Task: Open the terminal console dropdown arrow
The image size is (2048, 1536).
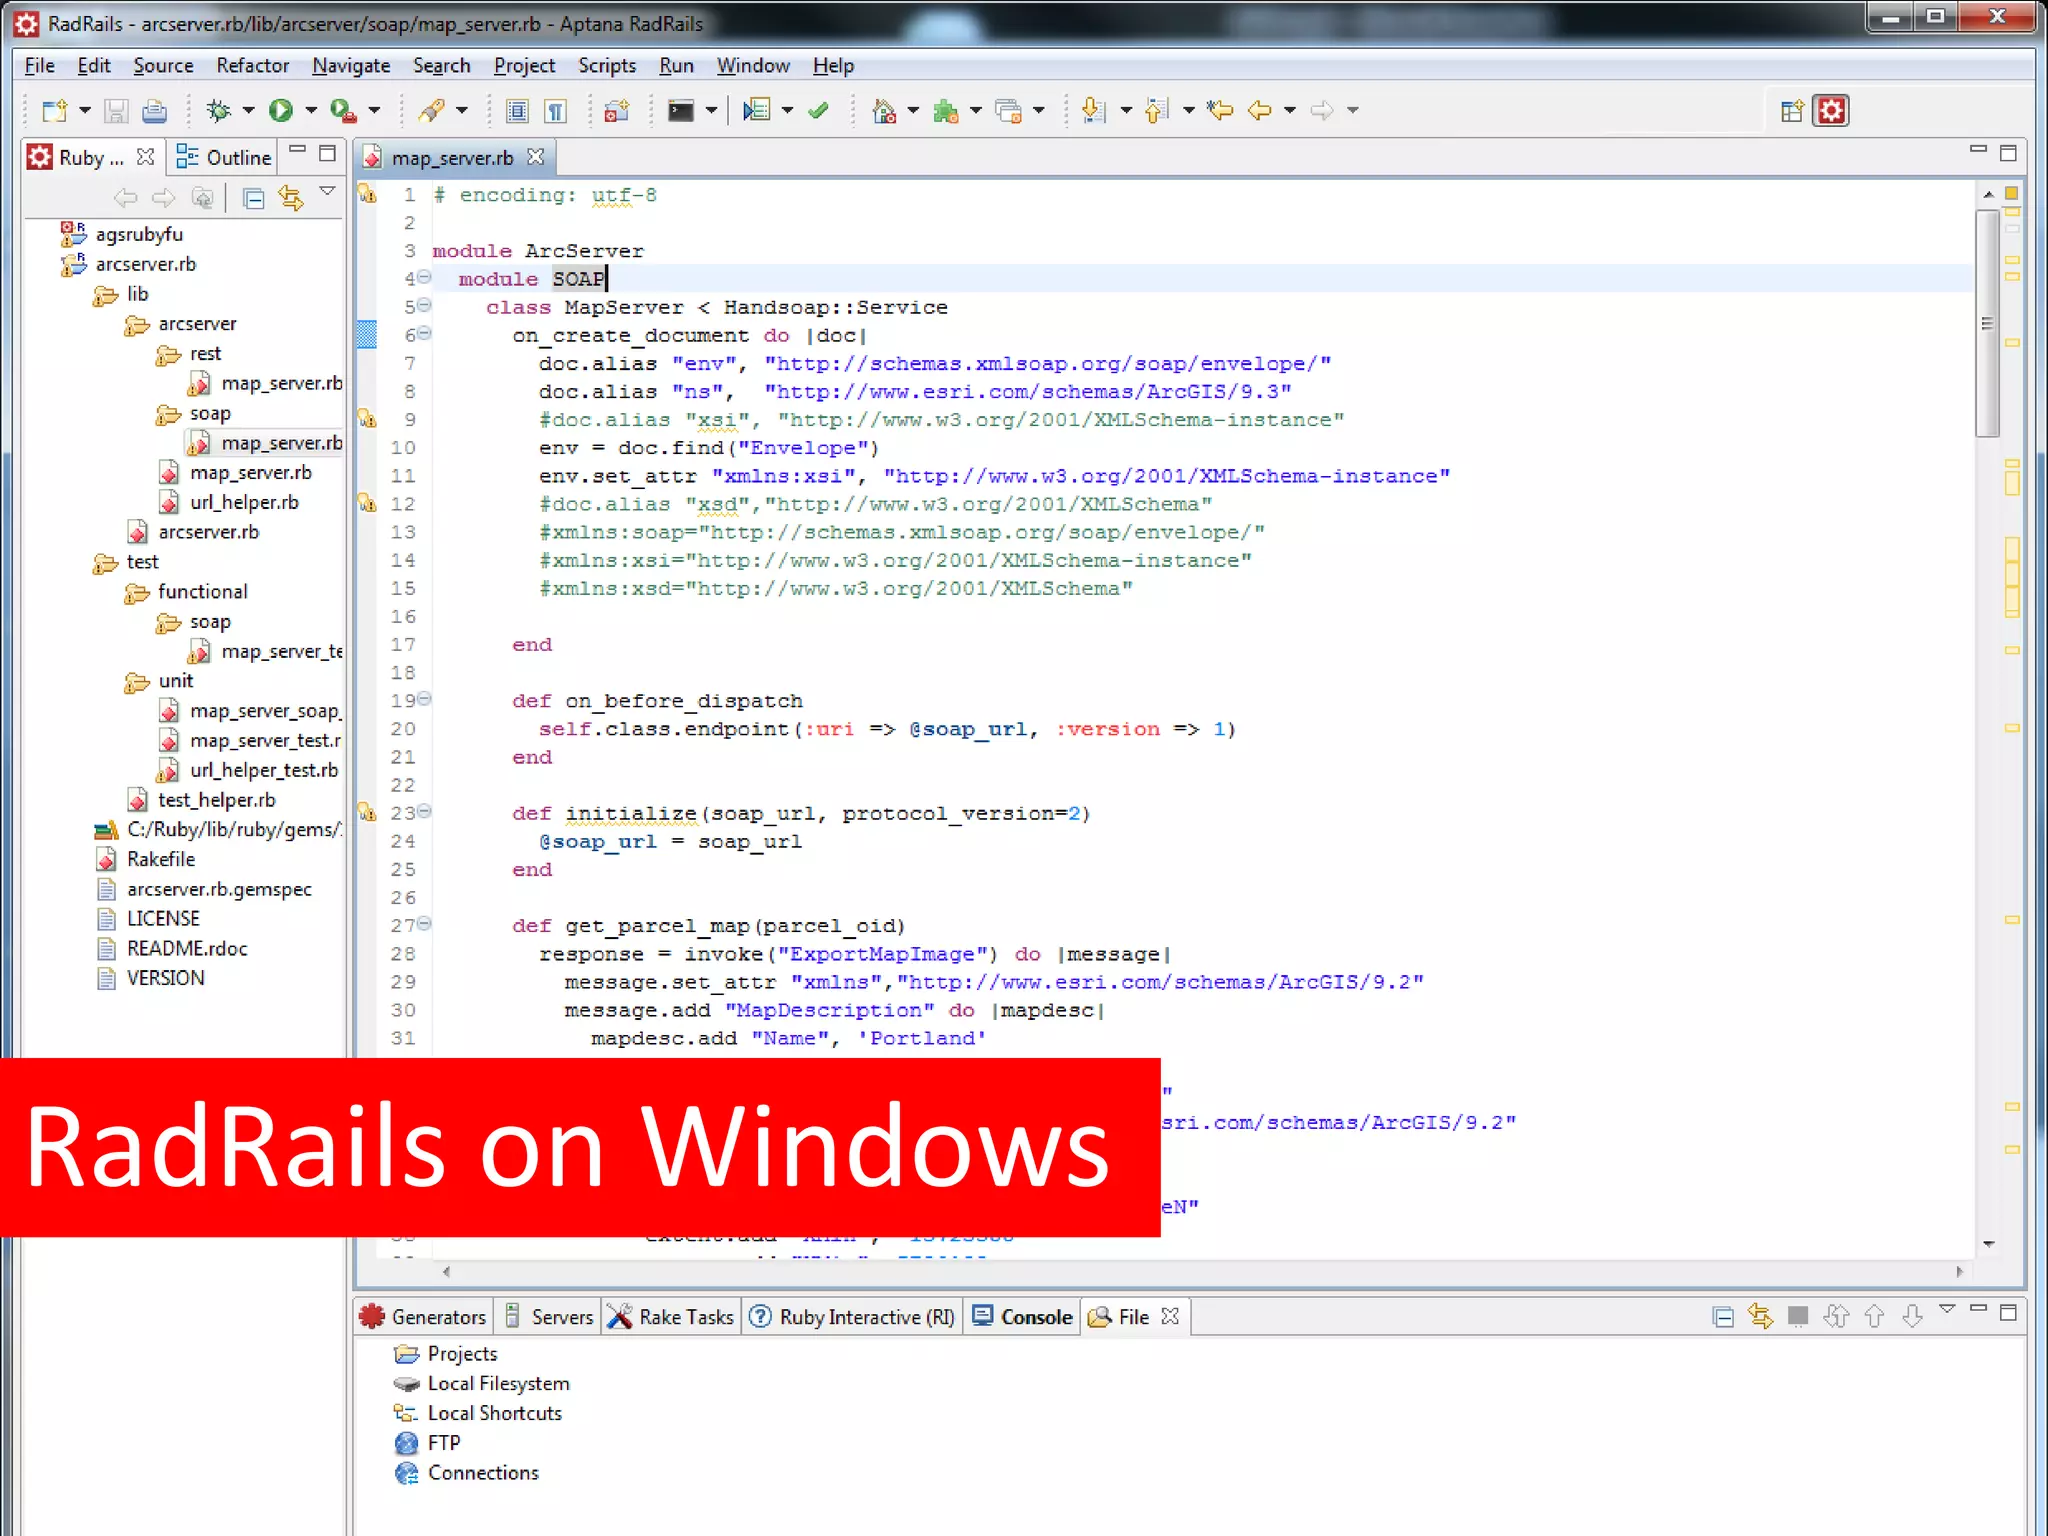Action: click(x=711, y=110)
